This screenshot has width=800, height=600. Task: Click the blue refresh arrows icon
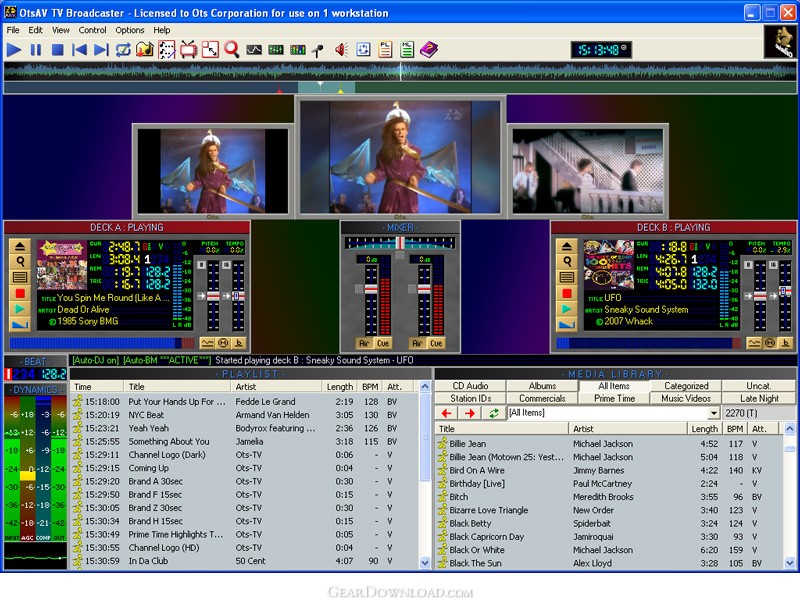[363, 49]
